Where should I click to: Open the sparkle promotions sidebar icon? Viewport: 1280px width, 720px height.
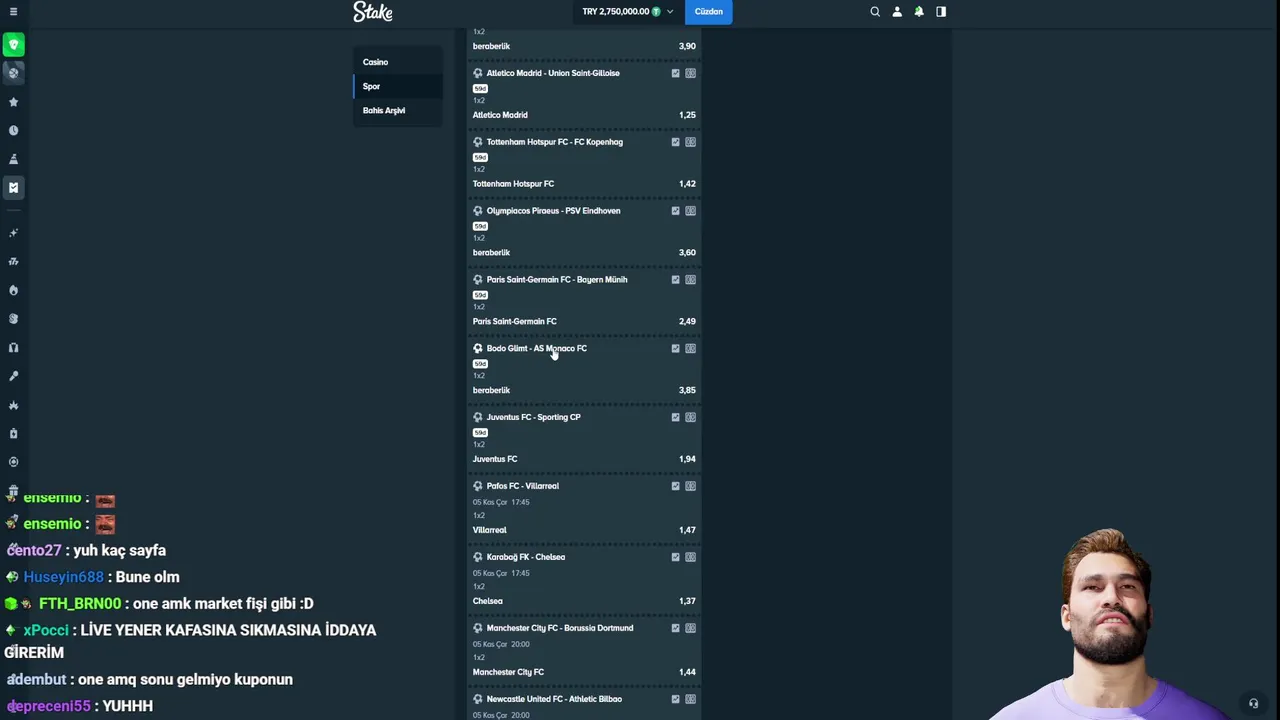13,233
